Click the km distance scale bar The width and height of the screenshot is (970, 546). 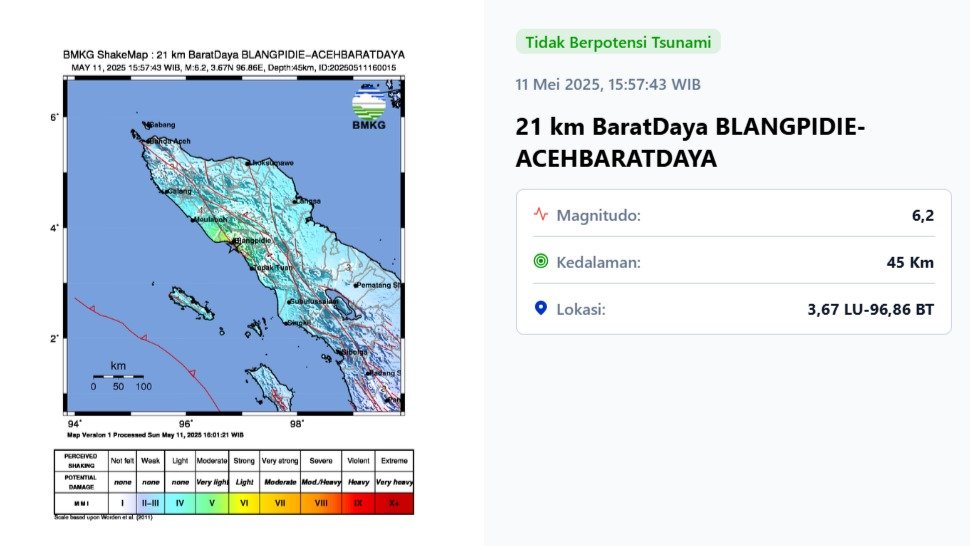click(x=118, y=376)
